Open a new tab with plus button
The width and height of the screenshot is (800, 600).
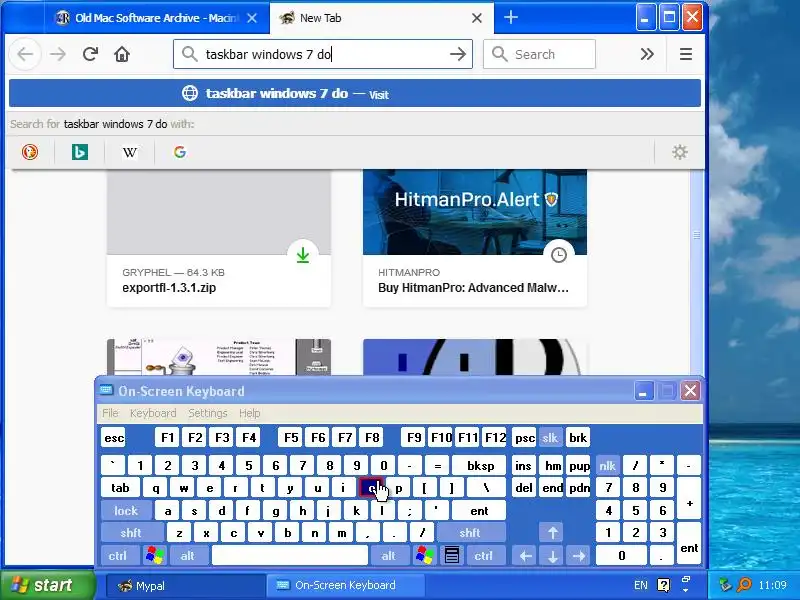pos(511,17)
